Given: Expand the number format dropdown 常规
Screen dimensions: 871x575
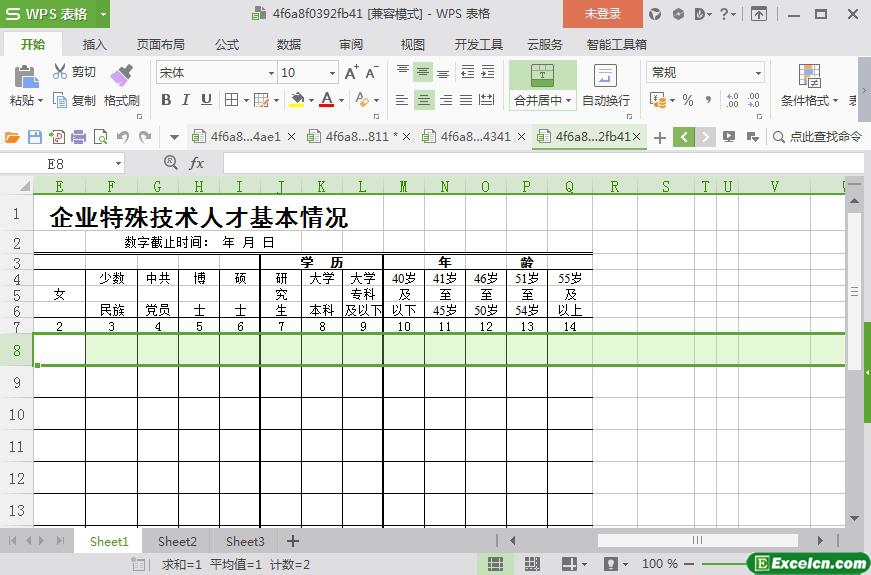Looking at the screenshot, I should [758, 73].
